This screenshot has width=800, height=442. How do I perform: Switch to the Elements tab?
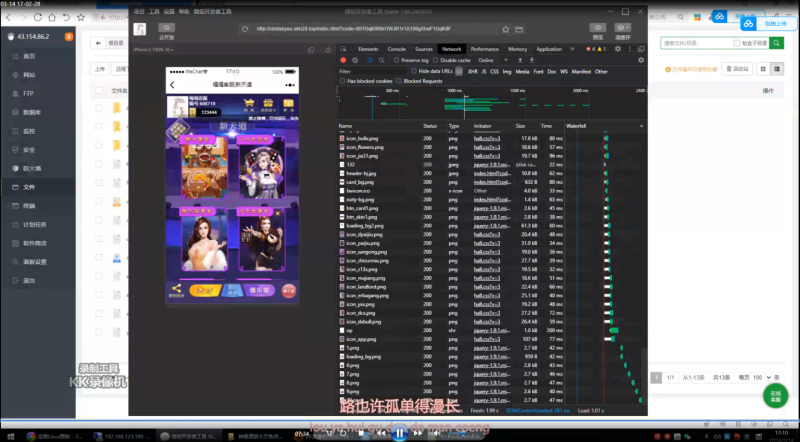click(x=368, y=49)
